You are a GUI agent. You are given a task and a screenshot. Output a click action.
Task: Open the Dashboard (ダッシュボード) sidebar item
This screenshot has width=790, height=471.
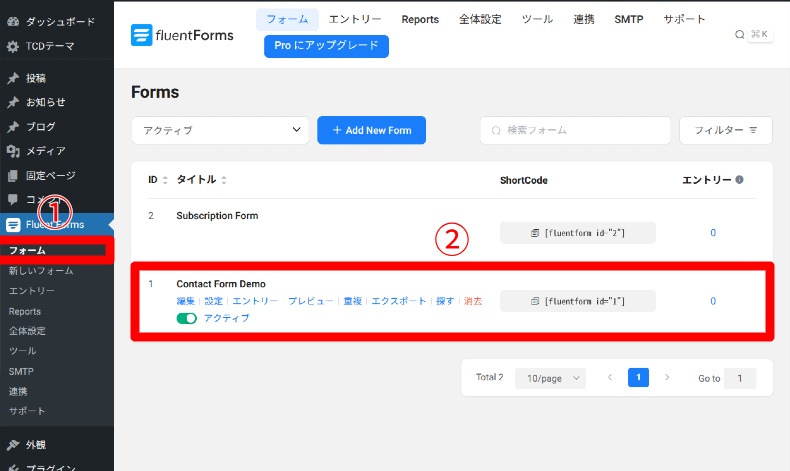point(51,22)
